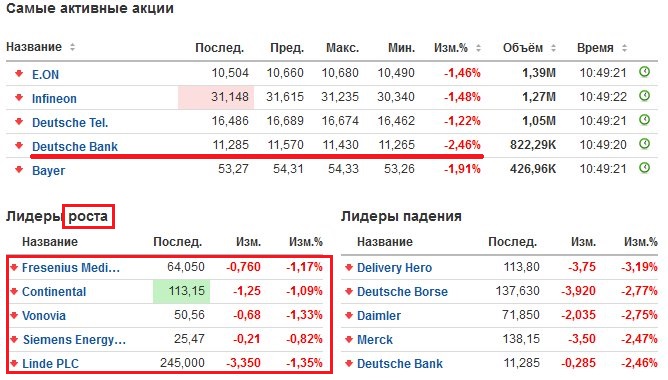
Task: Open the Continental link in Лидеры роста
Action: (54, 291)
